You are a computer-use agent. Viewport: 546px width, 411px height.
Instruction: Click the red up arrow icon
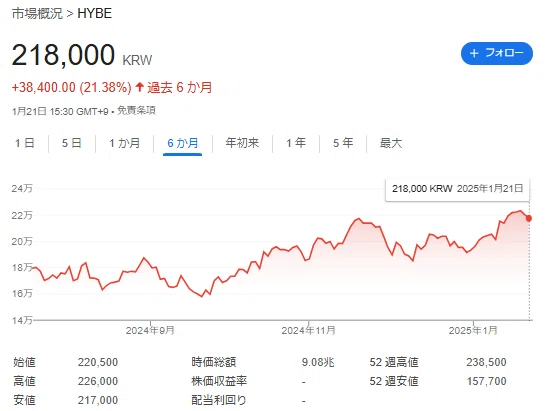click(139, 87)
